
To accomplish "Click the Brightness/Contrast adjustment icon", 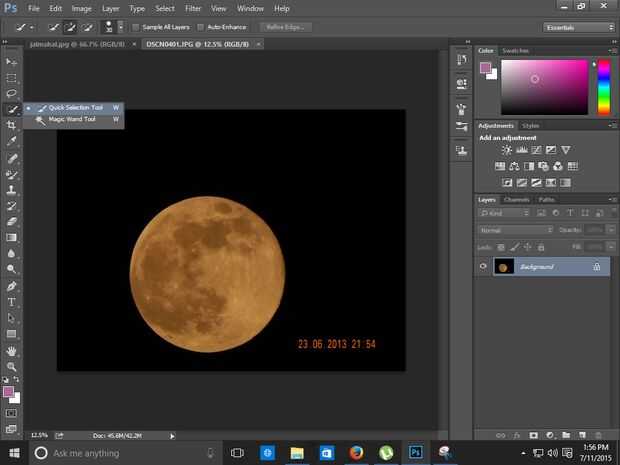I will coord(507,150).
